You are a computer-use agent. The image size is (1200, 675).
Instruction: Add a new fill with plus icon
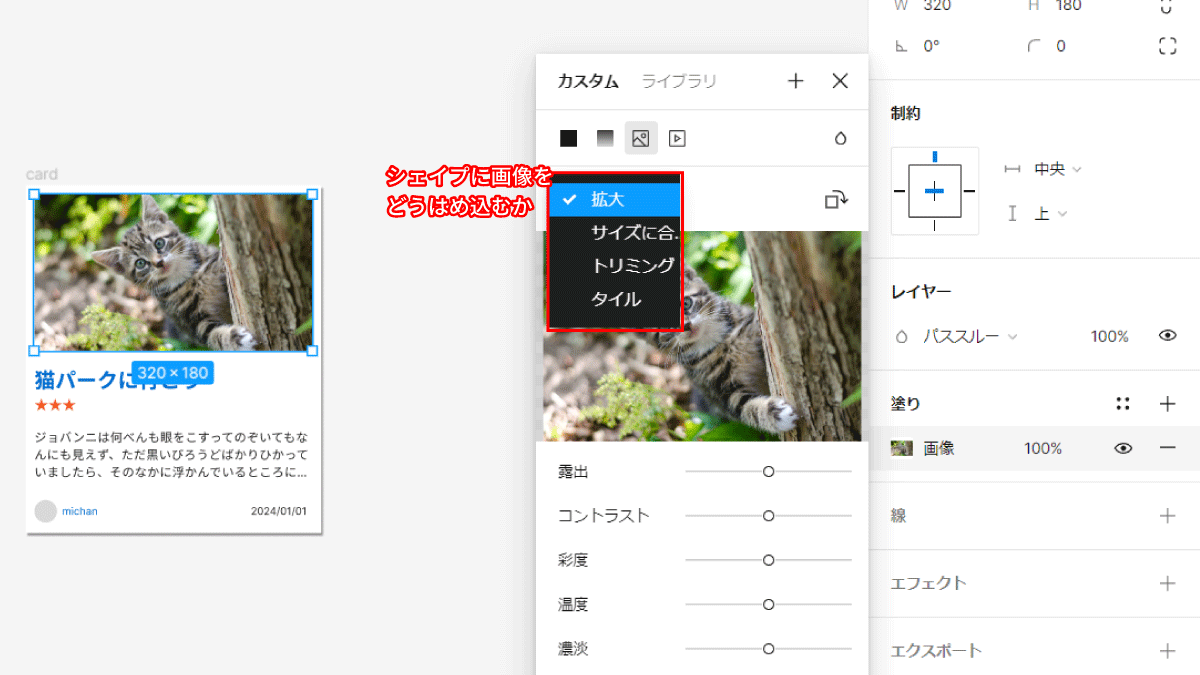1167,404
